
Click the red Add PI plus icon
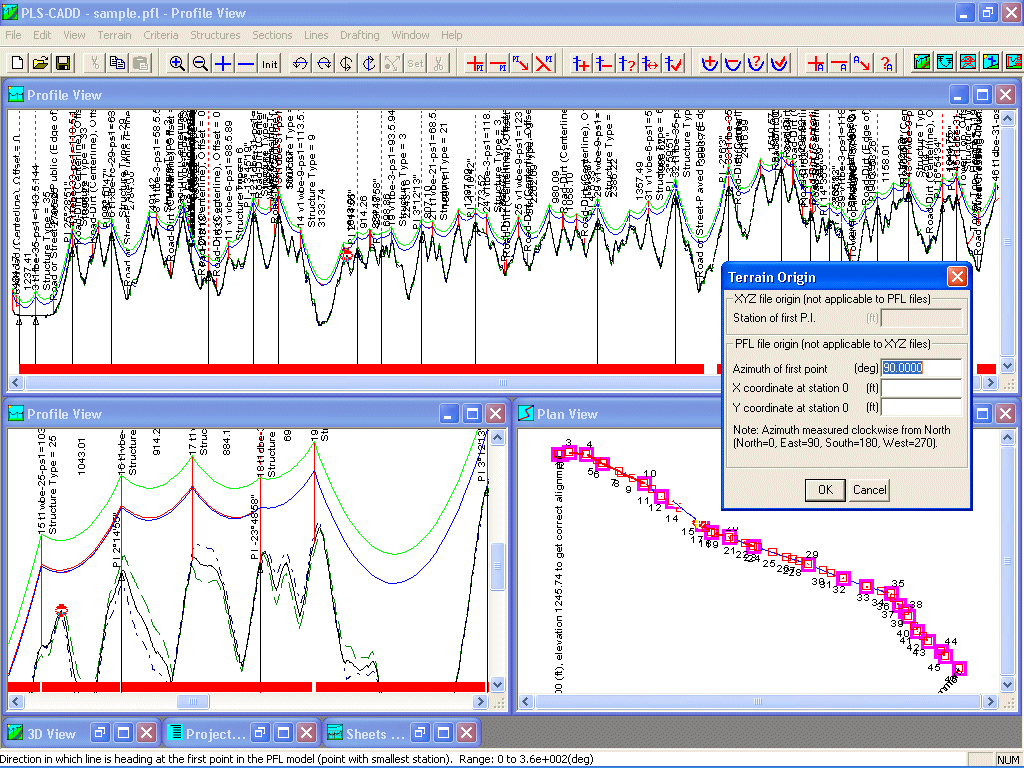(476, 63)
